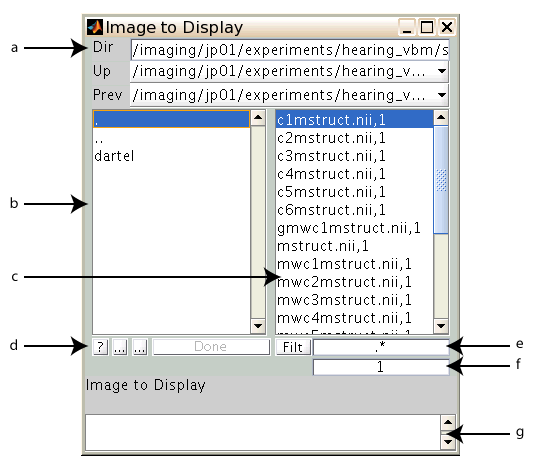Click the filter field containing '.*'

click(381, 347)
